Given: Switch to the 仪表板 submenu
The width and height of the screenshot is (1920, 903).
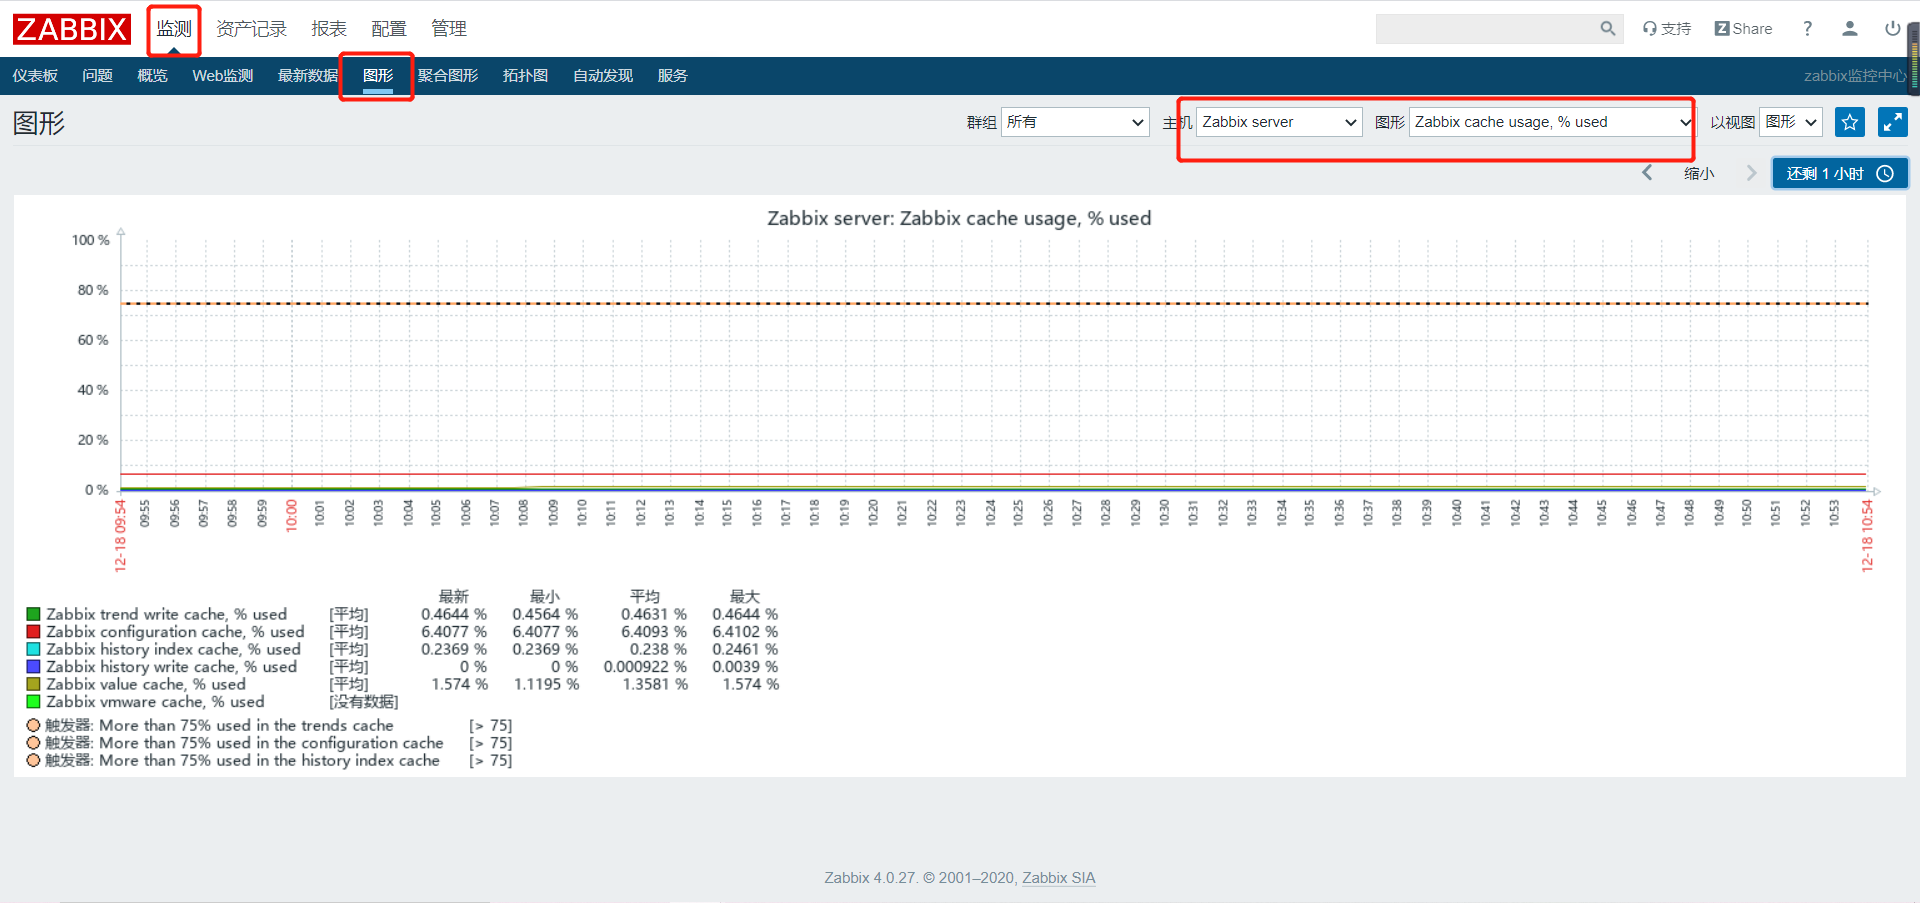Looking at the screenshot, I should point(35,76).
